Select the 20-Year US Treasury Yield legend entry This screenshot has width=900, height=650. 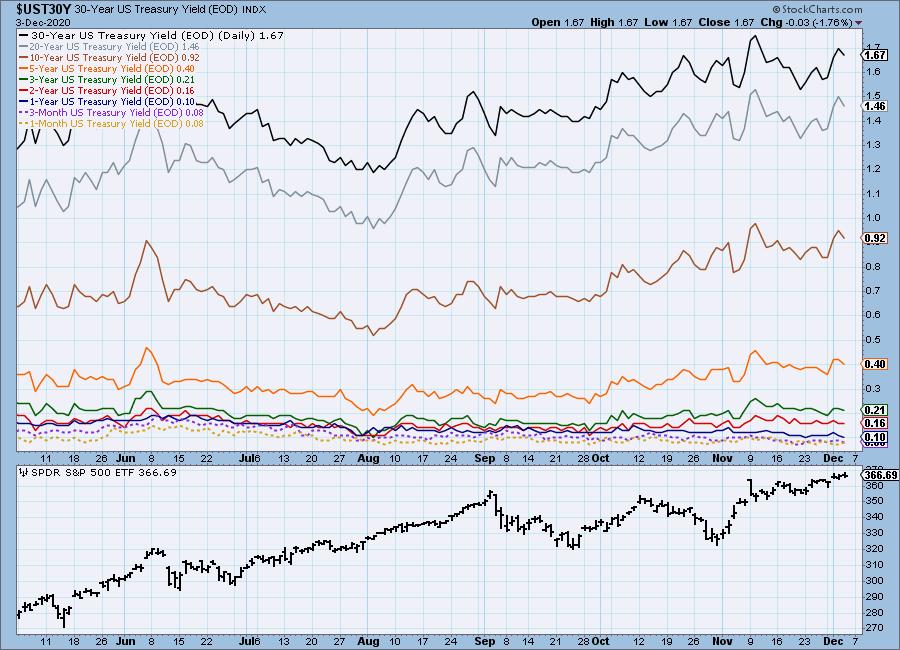[110, 46]
